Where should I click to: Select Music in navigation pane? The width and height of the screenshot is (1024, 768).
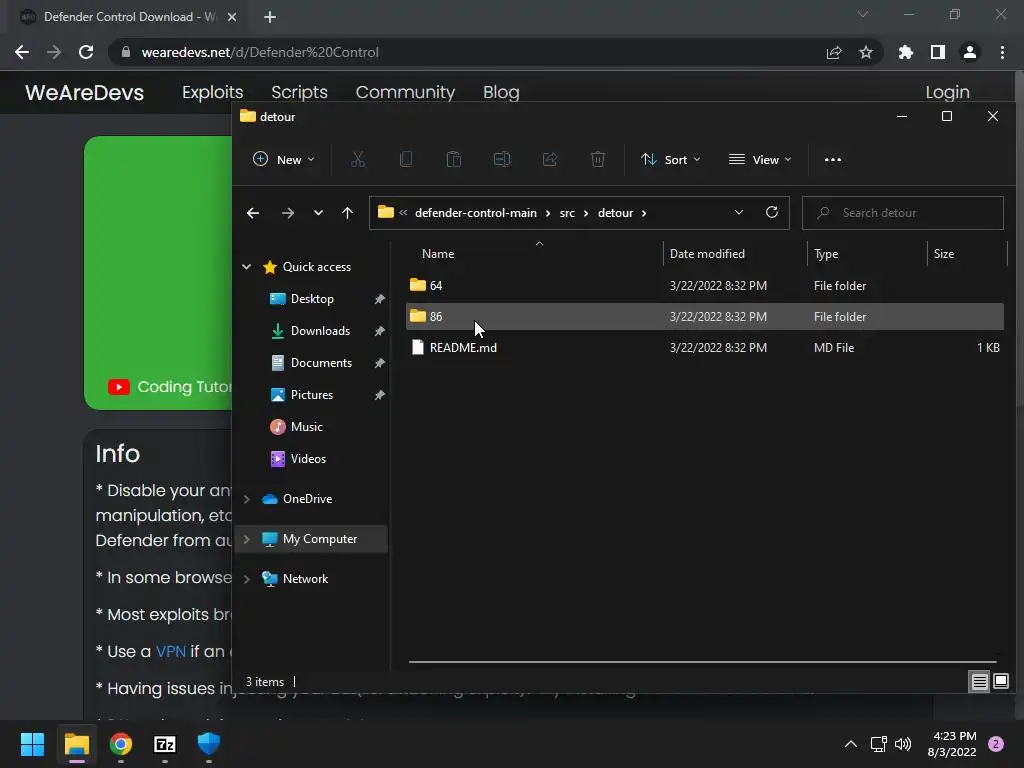click(306, 426)
